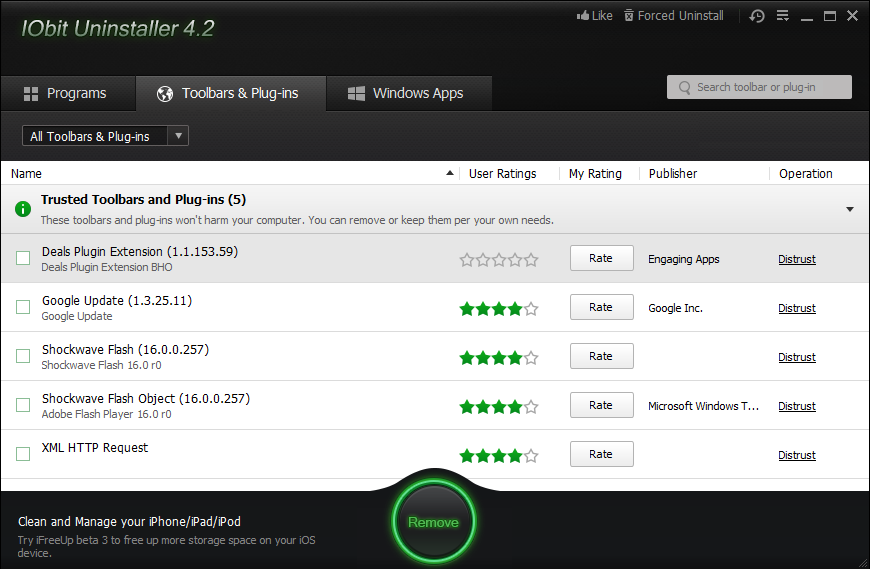Collapse Trusted Toolbars and Plug-ins group
The image size is (870, 569).
point(849,209)
